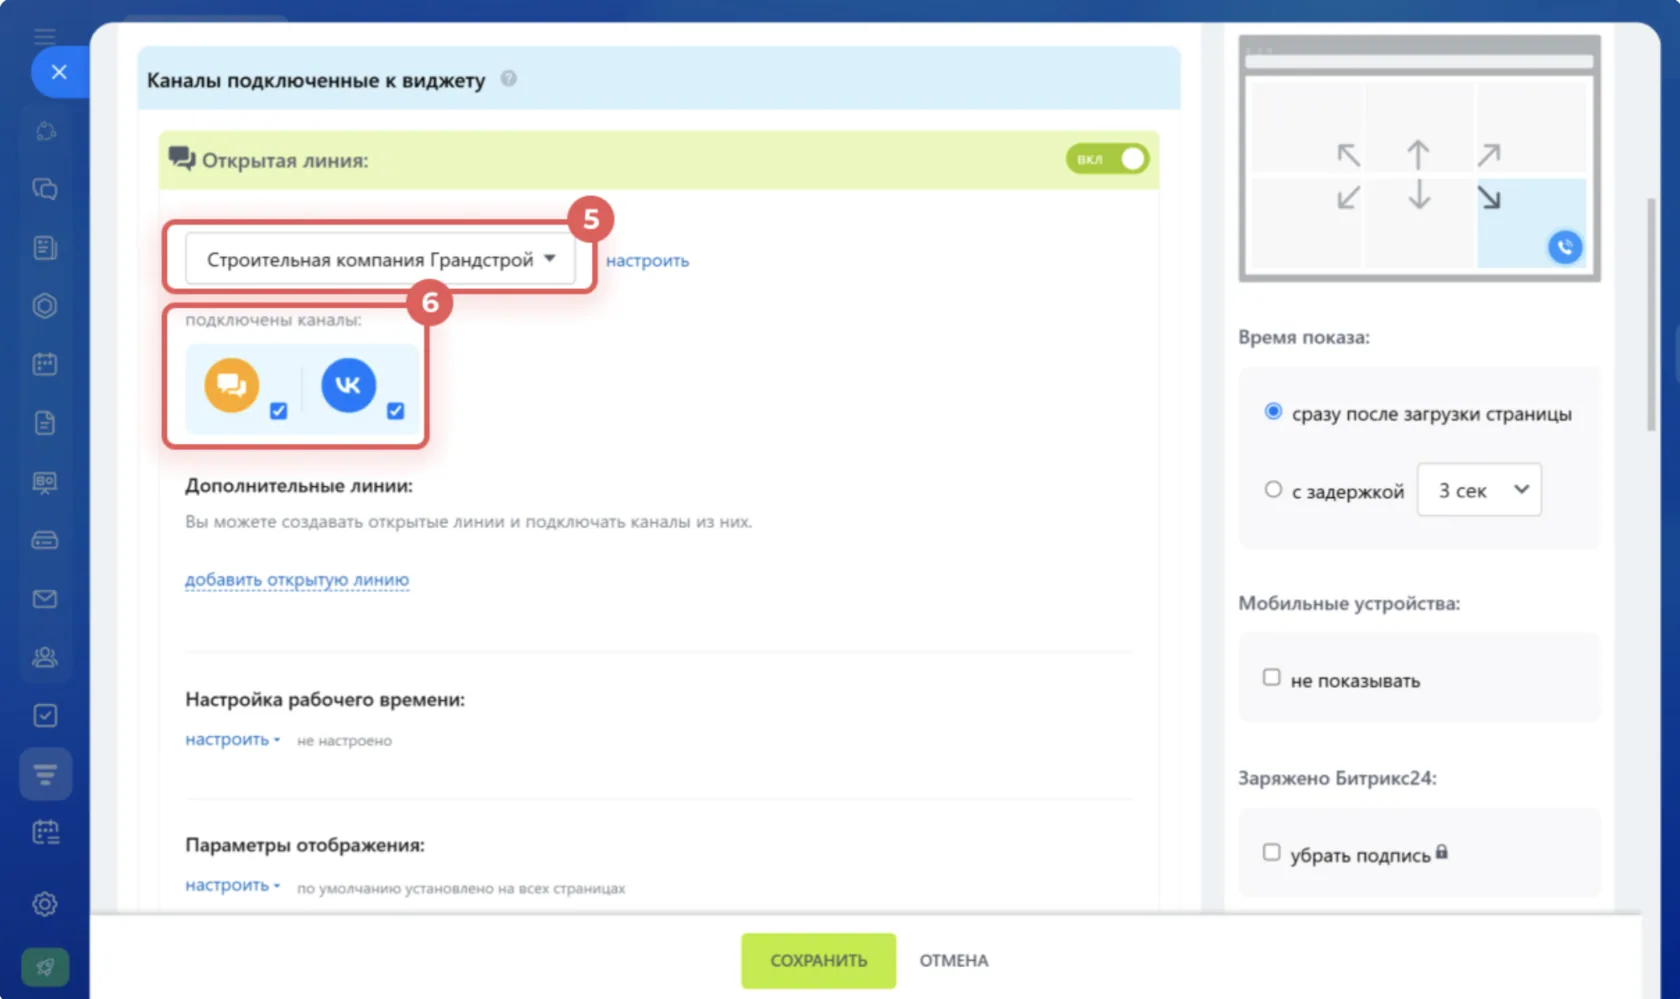Check the 'не показывать' mobile devices checkbox
The image size is (1680, 999).
(x=1271, y=677)
